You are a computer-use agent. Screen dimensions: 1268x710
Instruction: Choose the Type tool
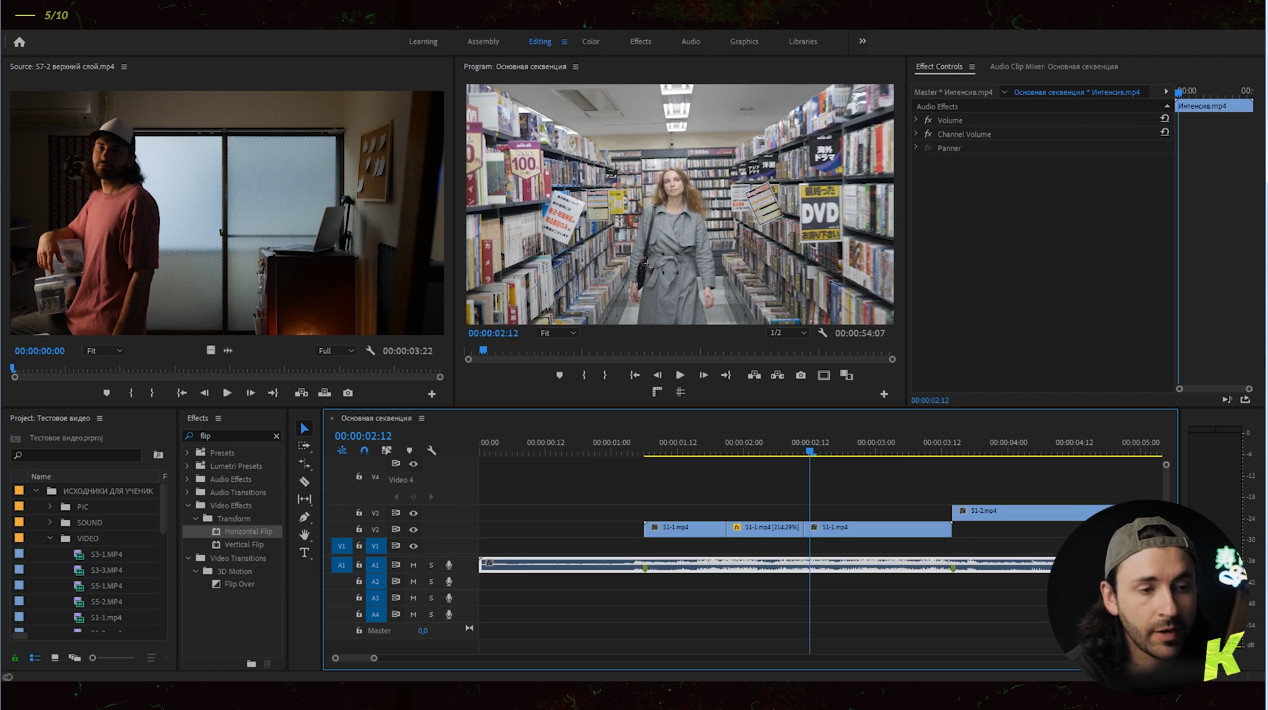click(305, 553)
